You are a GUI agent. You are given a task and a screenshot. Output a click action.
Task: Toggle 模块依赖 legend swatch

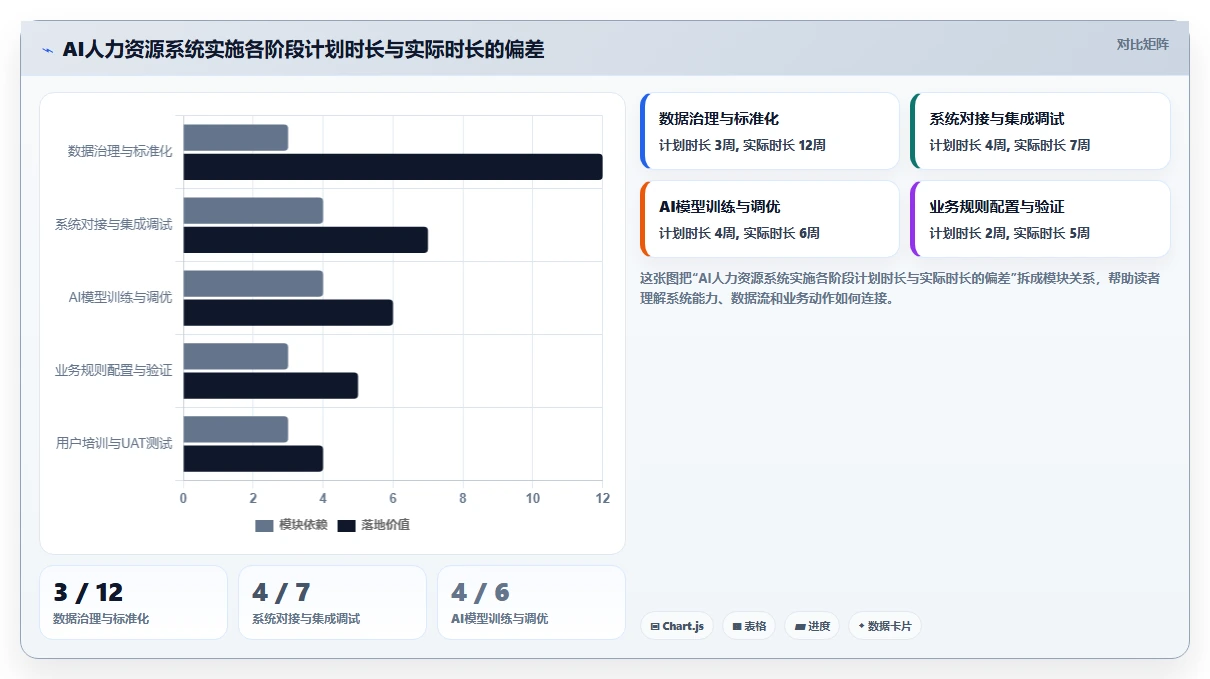264,525
